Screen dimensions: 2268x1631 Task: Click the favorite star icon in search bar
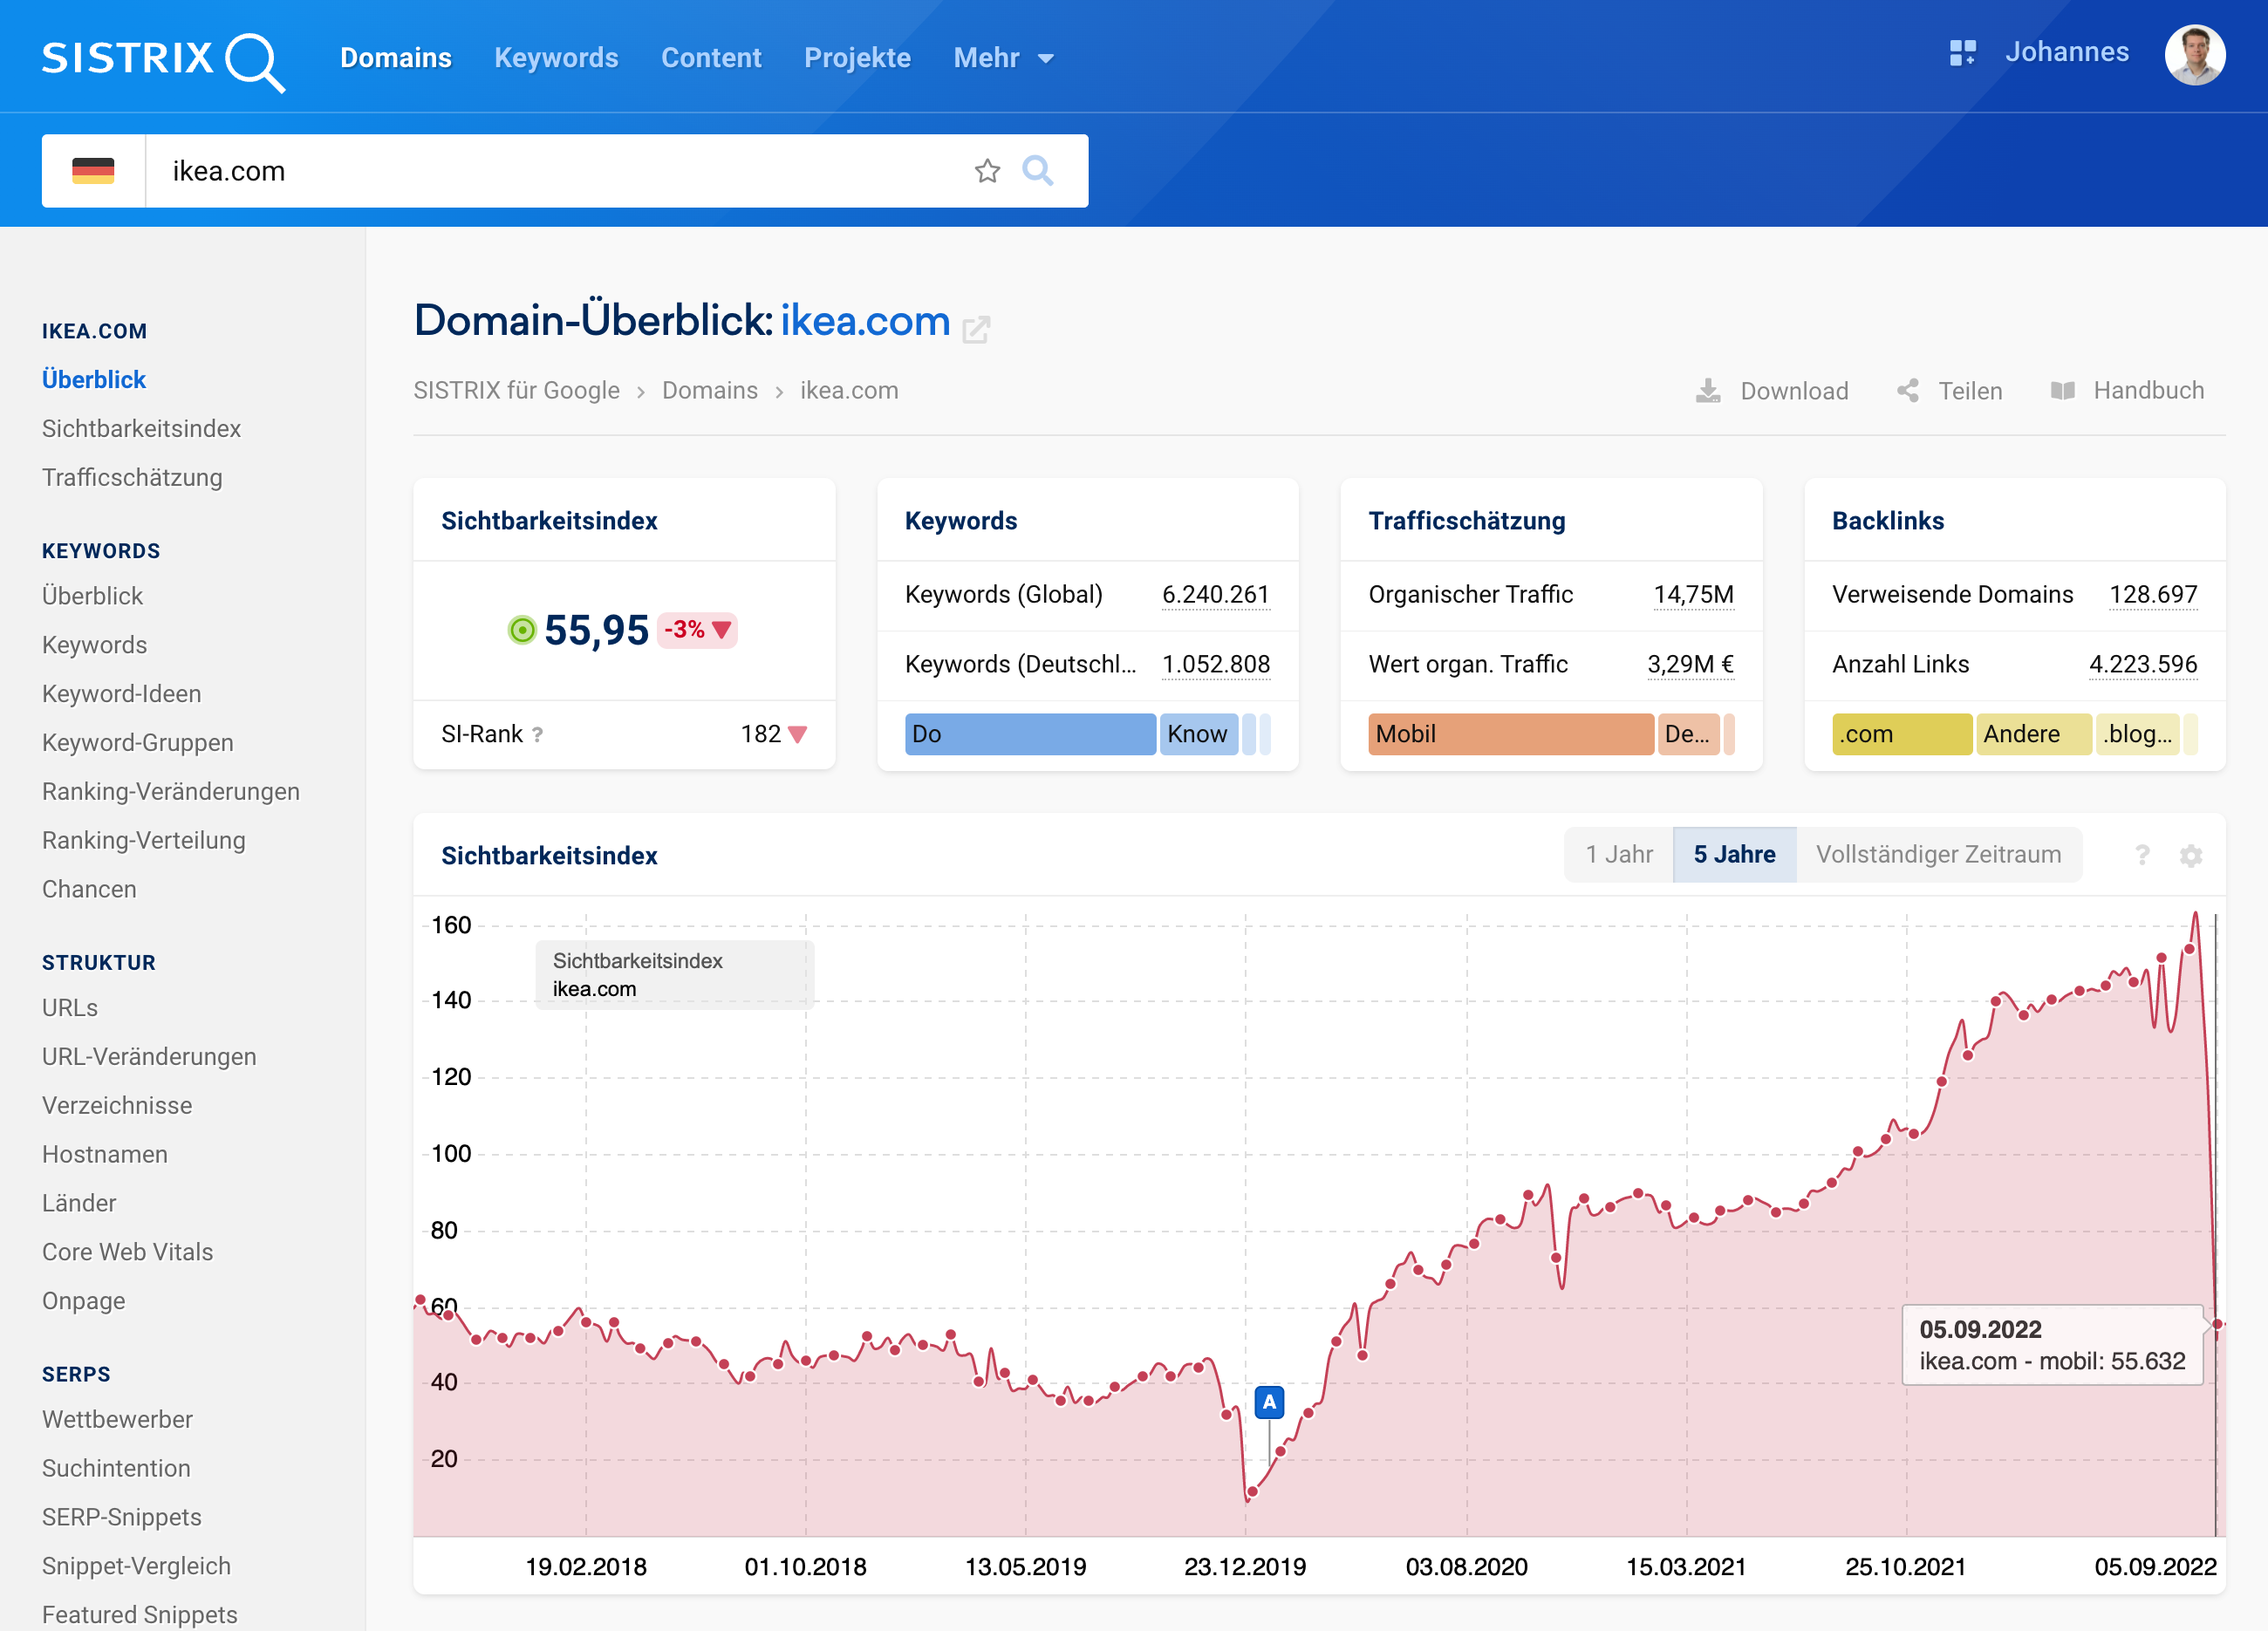click(987, 171)
